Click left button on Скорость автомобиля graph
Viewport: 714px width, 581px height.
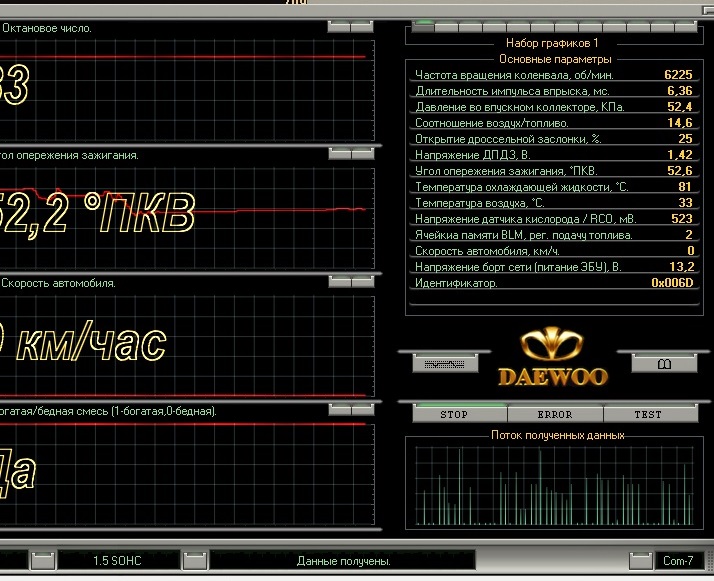click(x=340, y=282)
